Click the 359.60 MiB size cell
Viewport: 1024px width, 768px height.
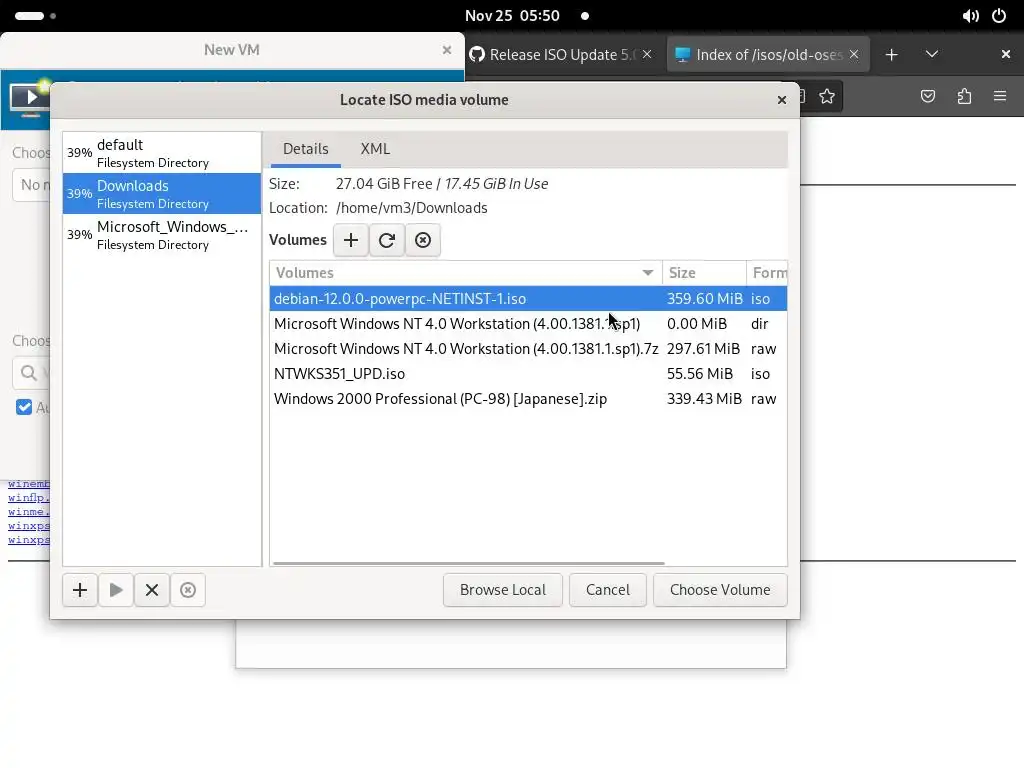click(705, 299)
